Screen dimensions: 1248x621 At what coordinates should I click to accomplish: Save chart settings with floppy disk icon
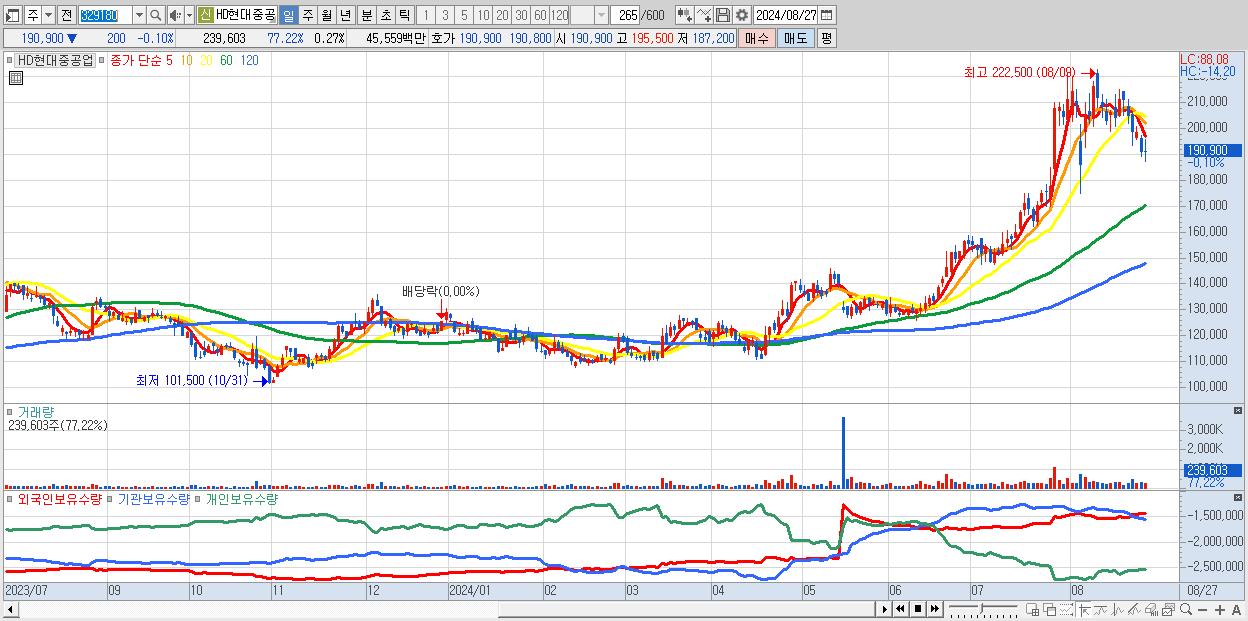pyautogui.click(x=723, y=15)
